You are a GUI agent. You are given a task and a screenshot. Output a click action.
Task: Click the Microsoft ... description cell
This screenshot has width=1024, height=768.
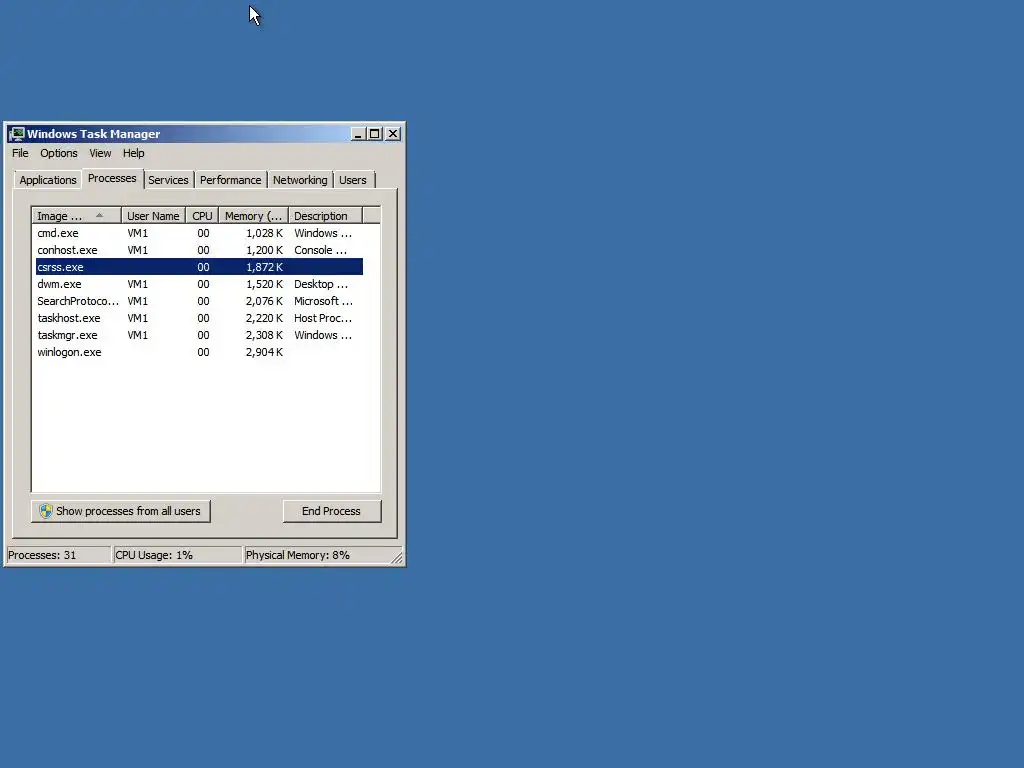click(x=323, y=301)
